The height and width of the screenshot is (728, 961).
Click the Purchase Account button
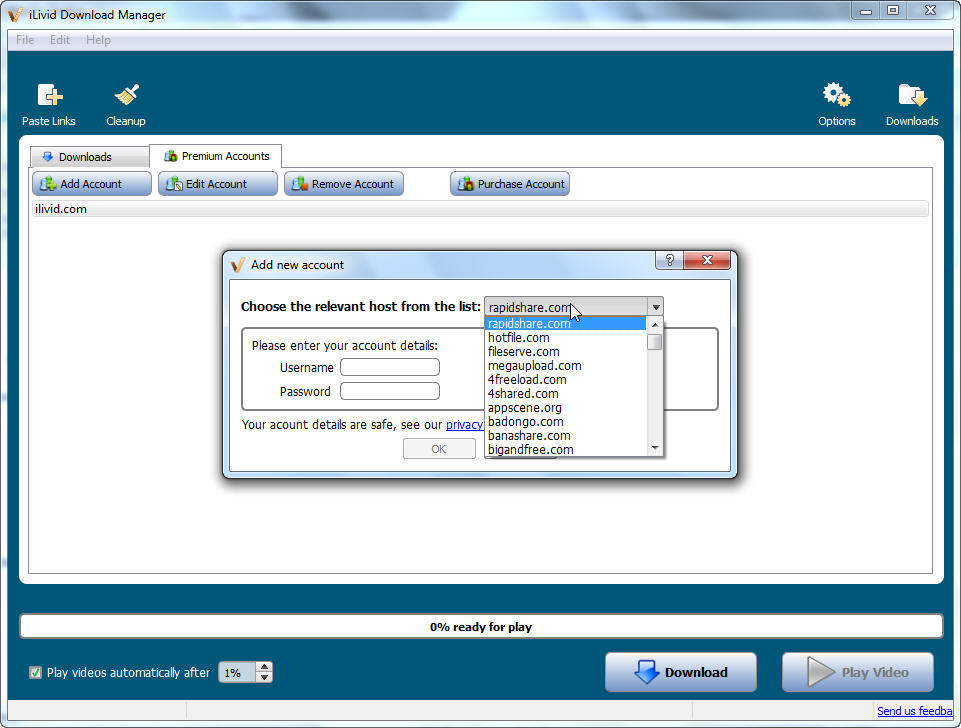510,184
